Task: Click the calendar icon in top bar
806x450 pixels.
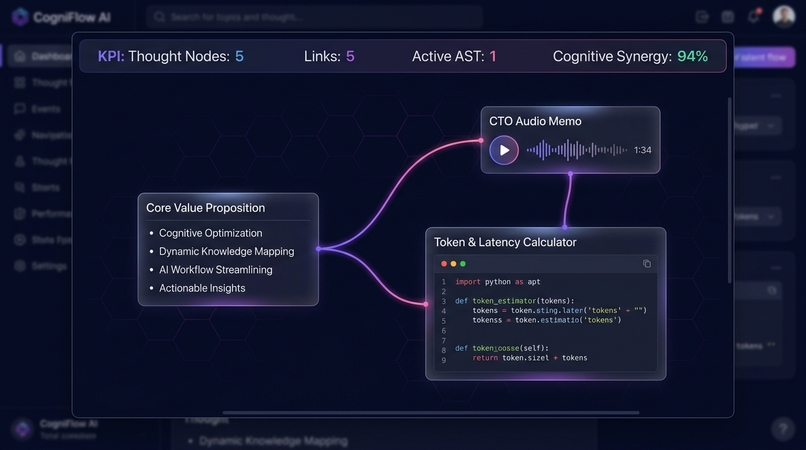Action: 728,17
